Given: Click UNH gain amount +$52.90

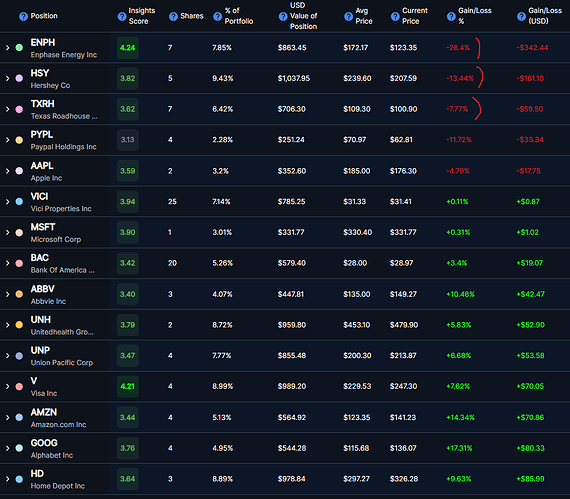Looking at the screenshot, I should coord(530,325).
